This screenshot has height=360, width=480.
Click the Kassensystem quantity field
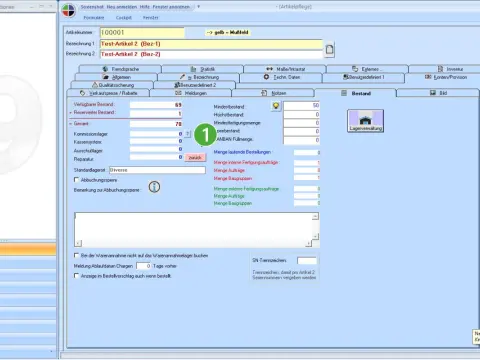(x=156, y=141)
